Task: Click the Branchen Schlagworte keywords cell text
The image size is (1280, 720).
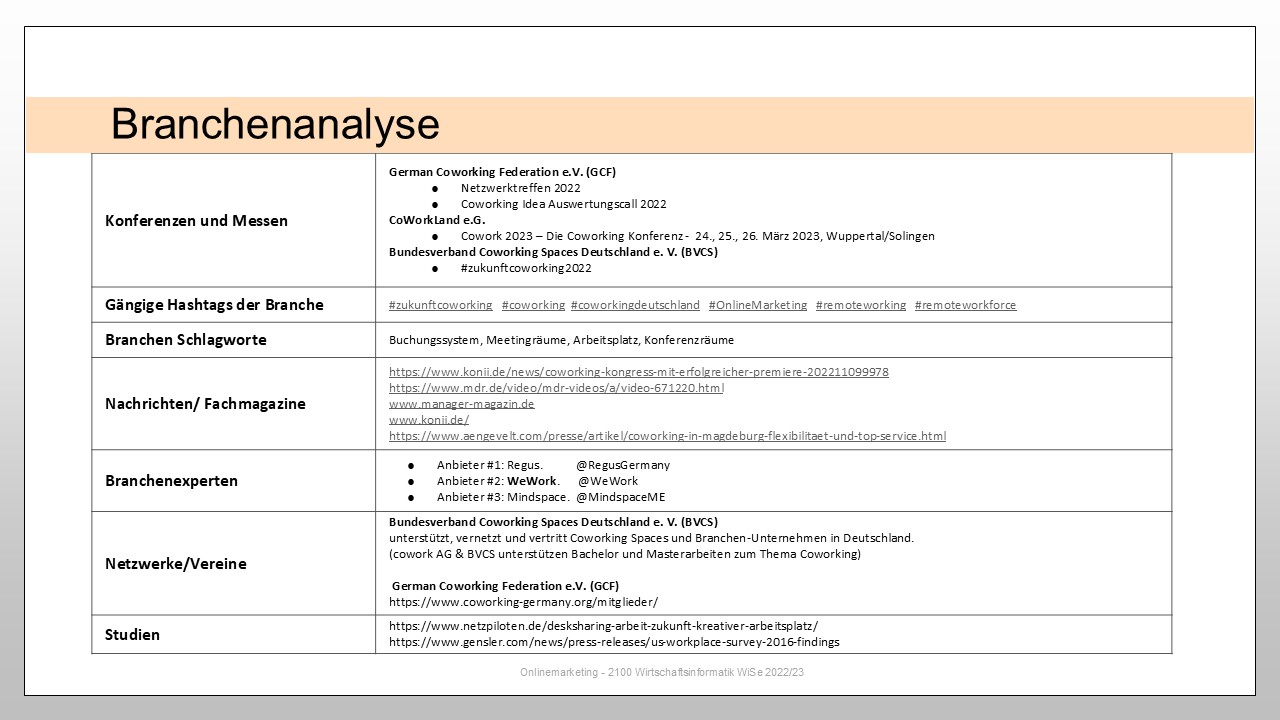Action: tap(561, 340)
